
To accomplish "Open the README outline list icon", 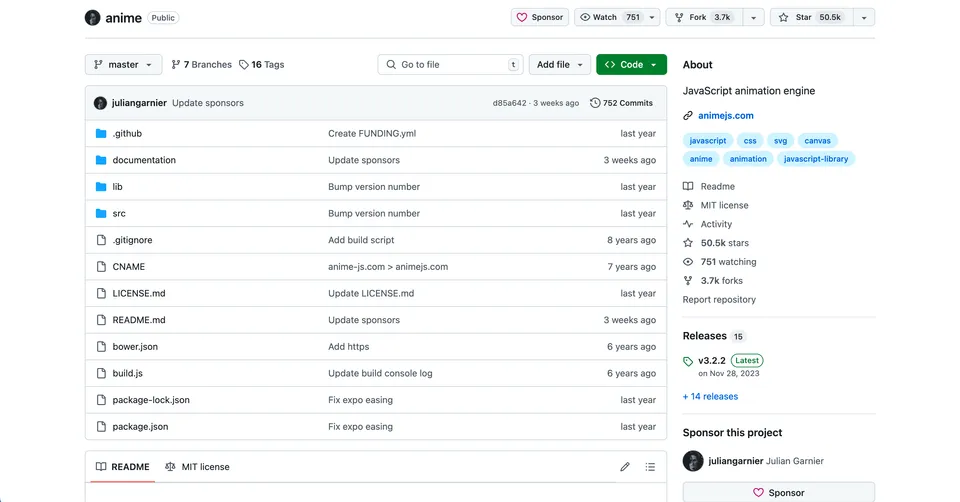I will pyautogui.click(x=650, y=467).
